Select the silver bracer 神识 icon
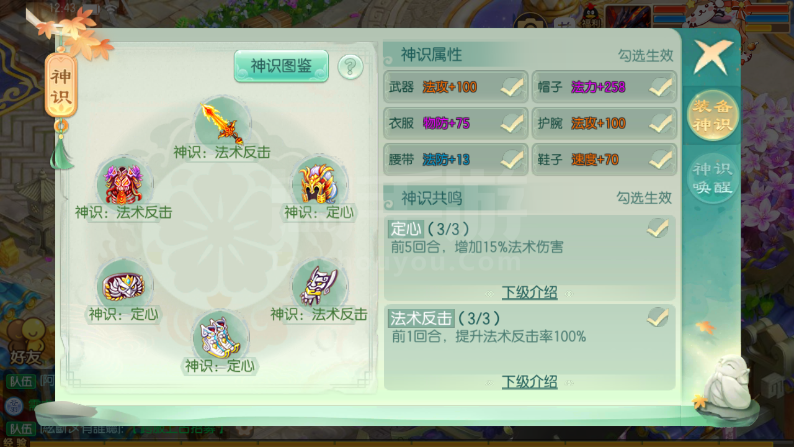Image resolution: width=794 pixels, height=447 pixels. (320, 285)
